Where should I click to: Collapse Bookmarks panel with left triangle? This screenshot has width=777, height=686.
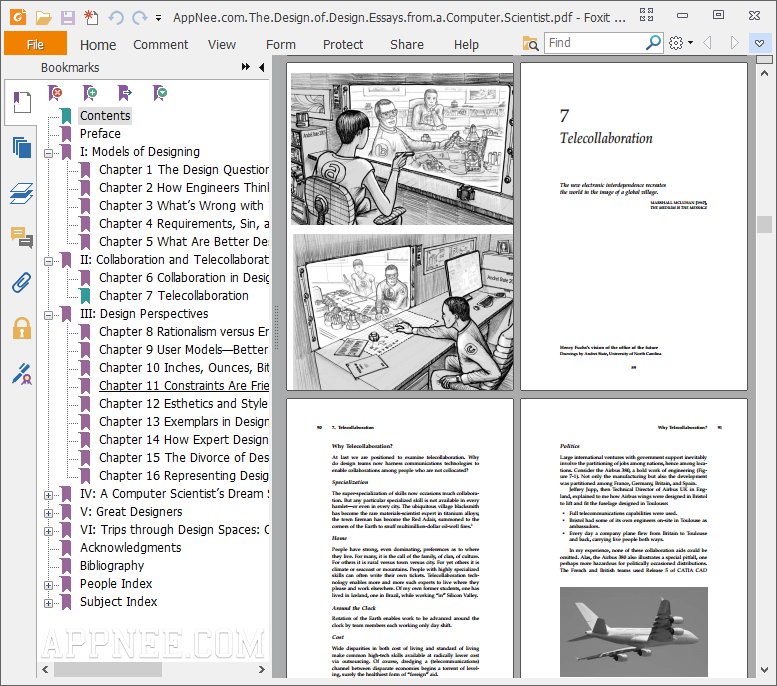pyautogui.click(x=262, y=67)
